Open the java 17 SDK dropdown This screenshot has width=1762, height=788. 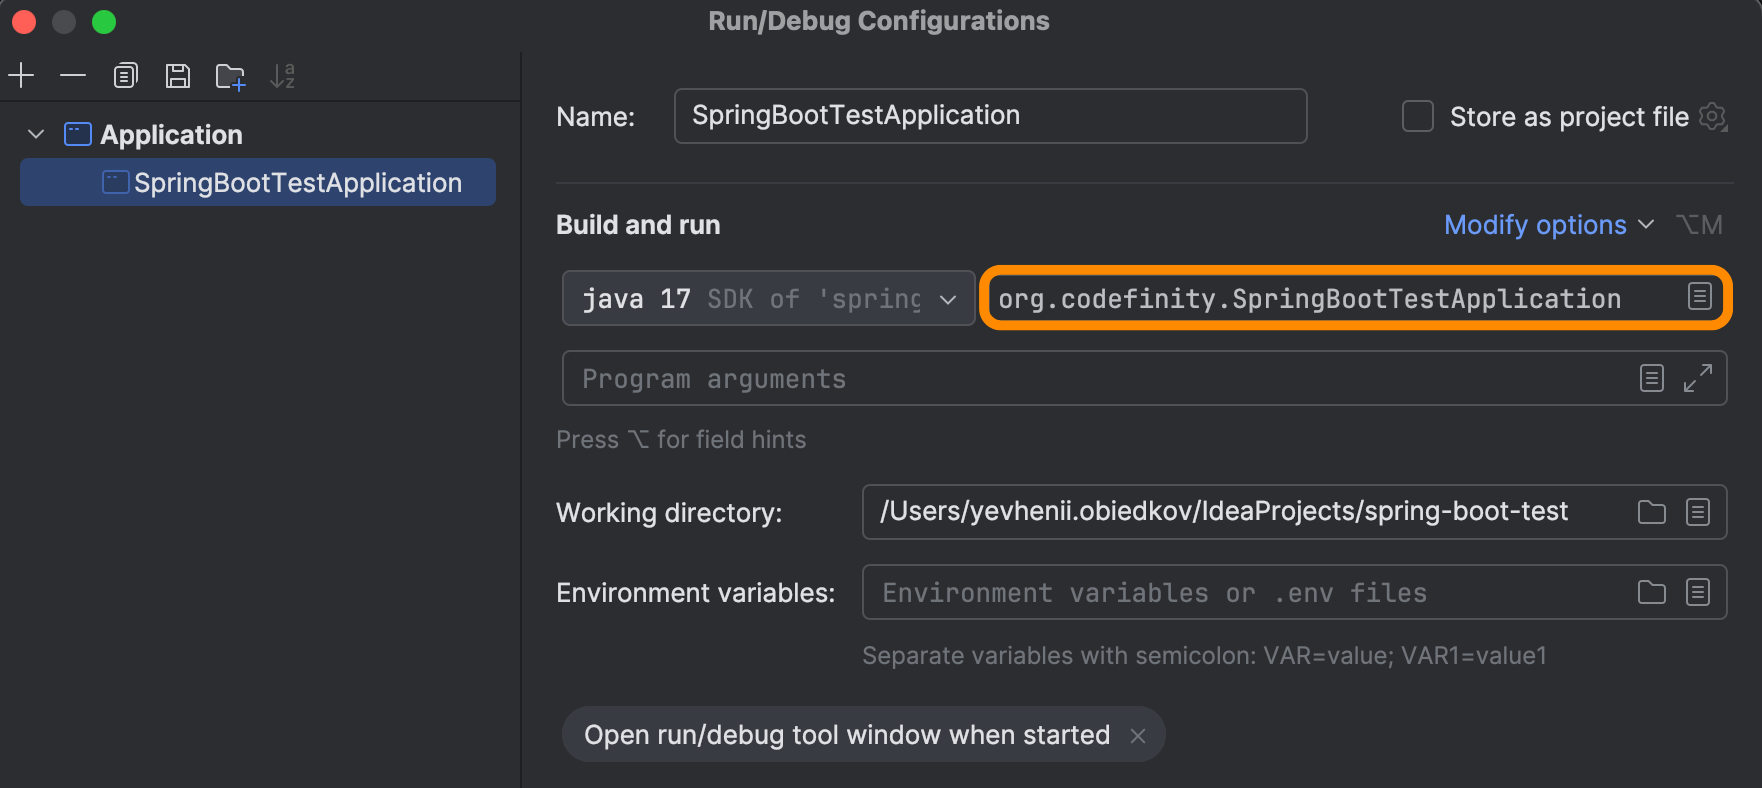coord(768,298)
